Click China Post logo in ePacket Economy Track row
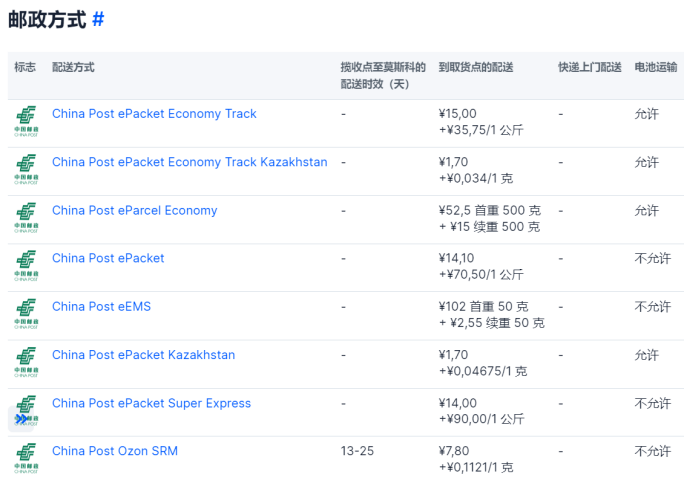Viewport: 684px width, 484px height. pyautogui.click(x=26, y=121)
